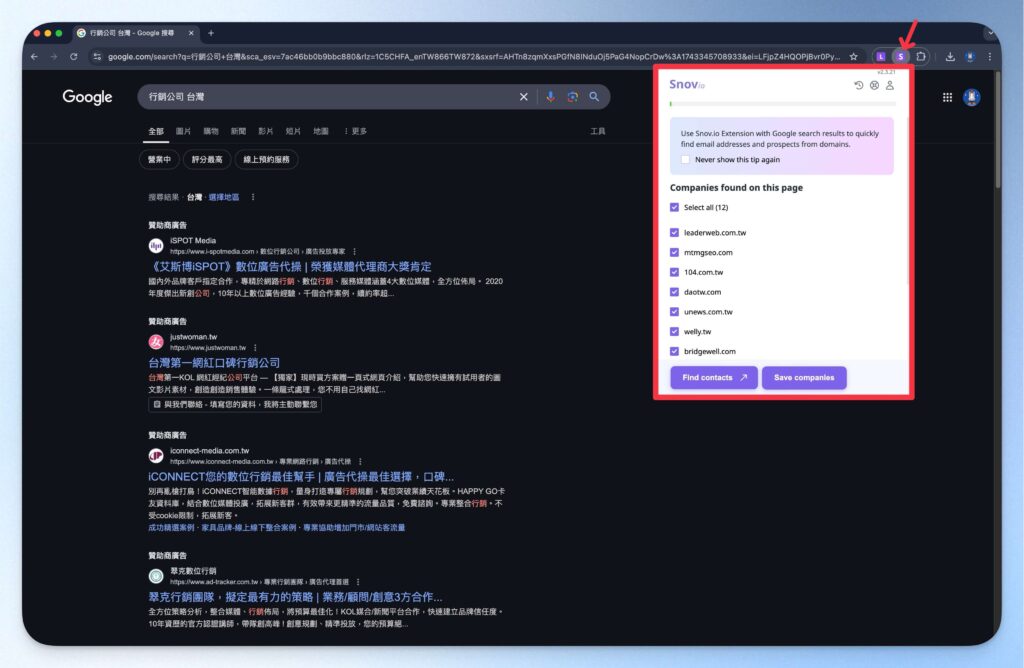Switch to the 圖片 tab
The height and width of the screenshot is (668, 1024).
click(184, 131)
